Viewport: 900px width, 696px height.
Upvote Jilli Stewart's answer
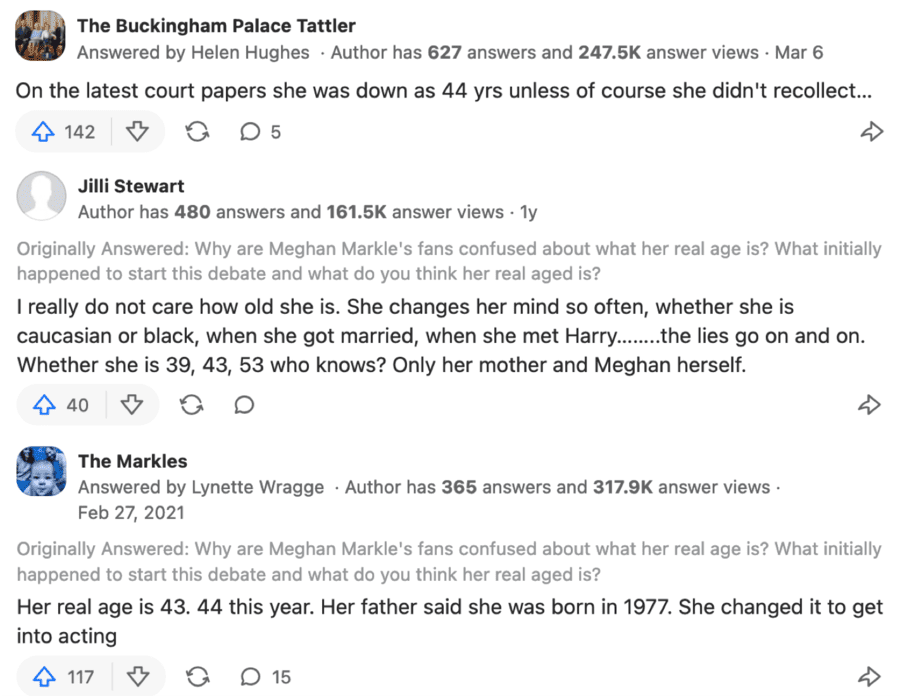click(x=61, y=405)
